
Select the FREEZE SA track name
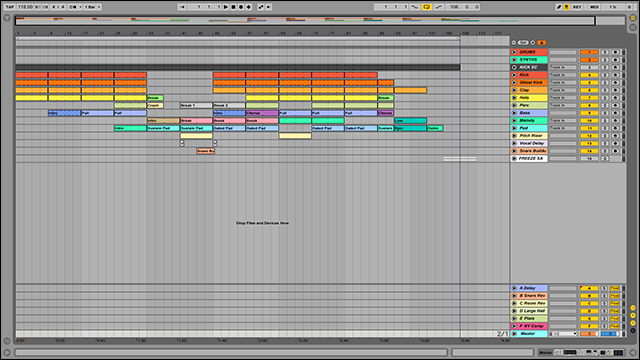[532, 158]
